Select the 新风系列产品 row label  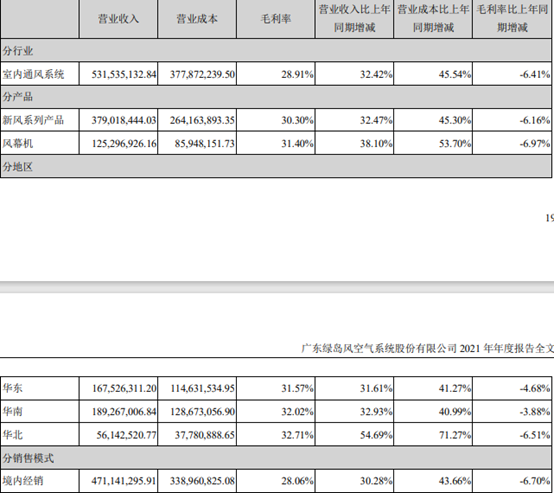point(33,120)
